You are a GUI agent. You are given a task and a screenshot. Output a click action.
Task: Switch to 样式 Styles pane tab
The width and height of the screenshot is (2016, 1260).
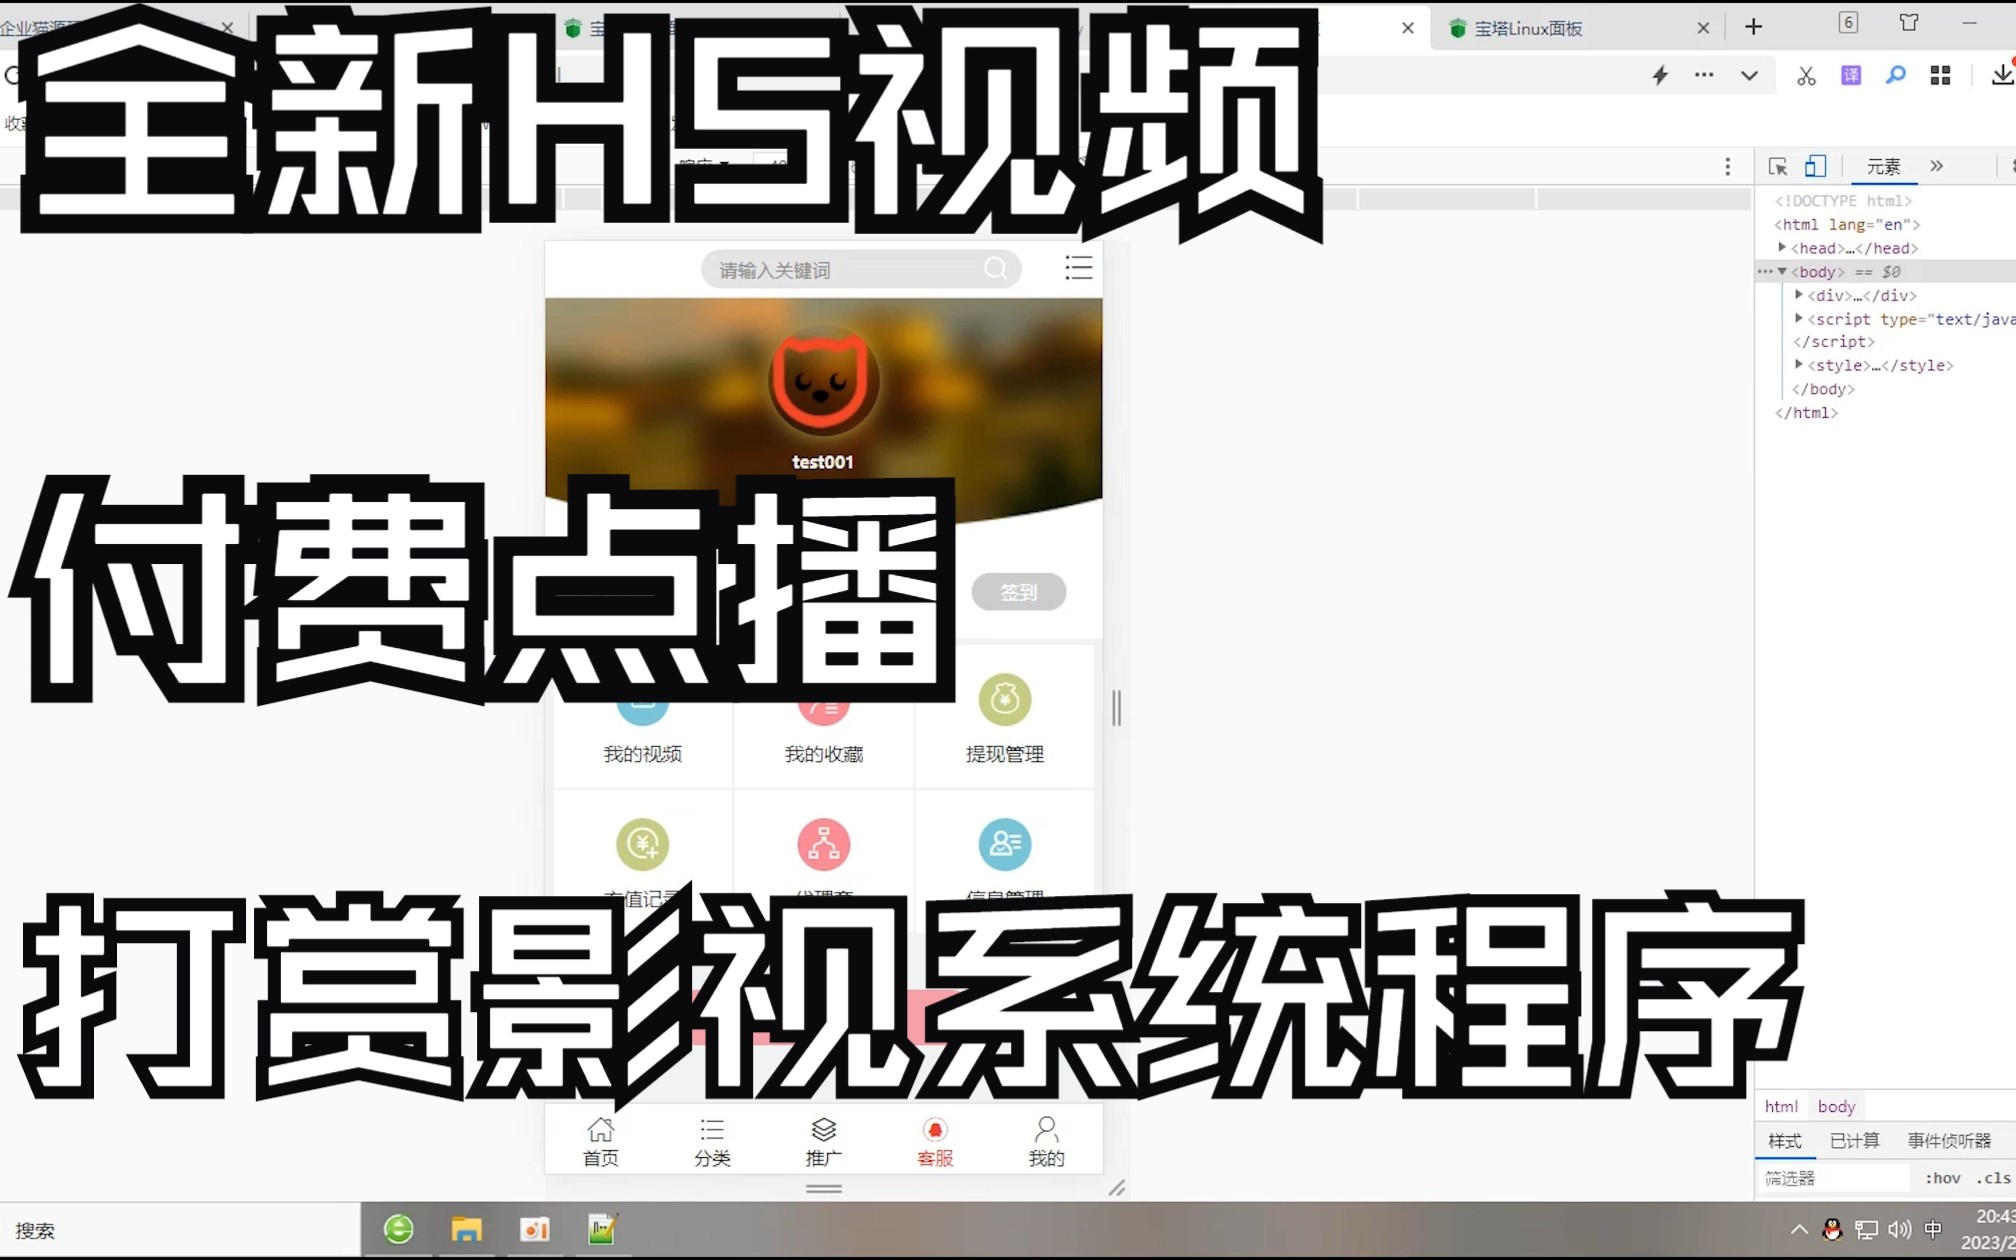1785,1141
